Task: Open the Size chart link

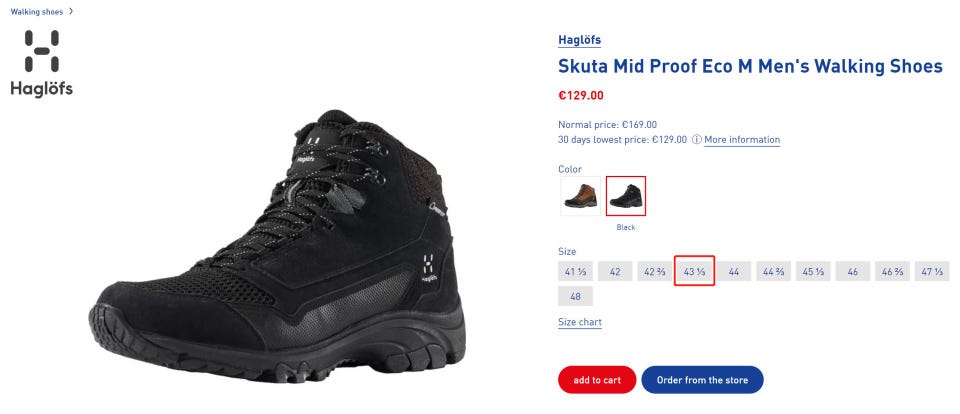Action: [x=580, y=322]
